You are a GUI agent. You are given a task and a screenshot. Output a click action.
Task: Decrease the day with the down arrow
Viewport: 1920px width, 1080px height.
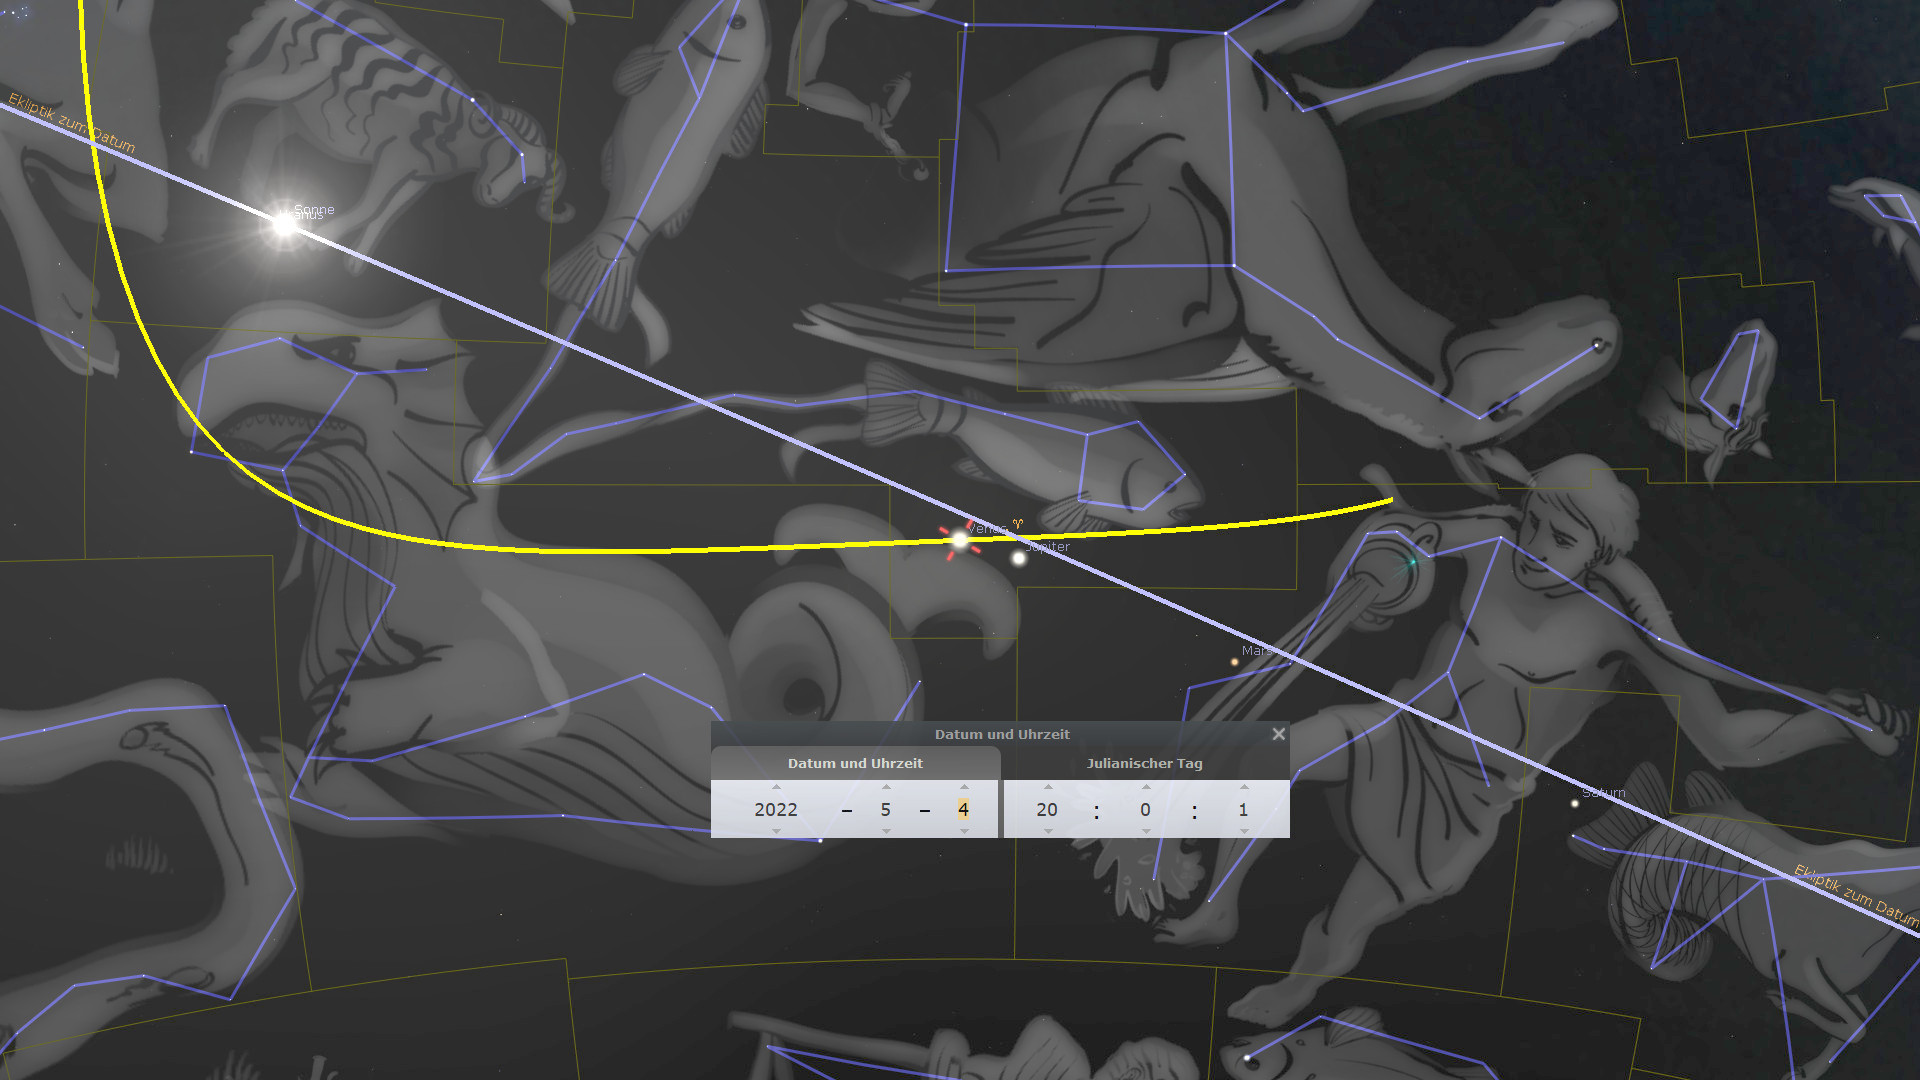tap(964, 831)
